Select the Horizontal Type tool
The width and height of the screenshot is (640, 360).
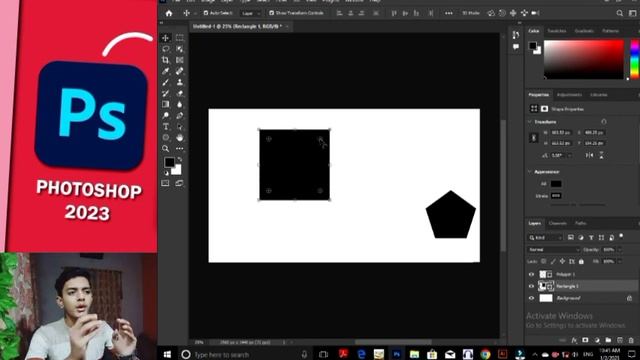[x=165, y=127]
